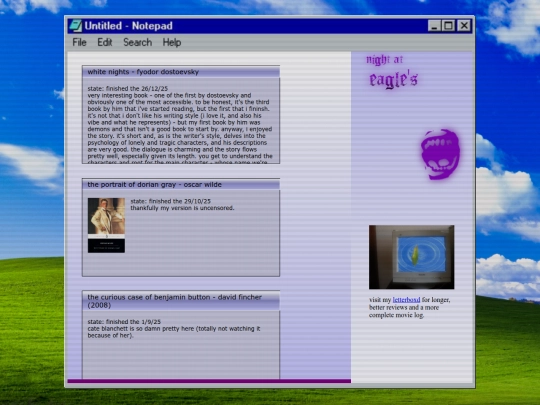The image size is (540, 405).
Task: Click the 'curious case of benjamin button' heading
Action: click(175, 301)
